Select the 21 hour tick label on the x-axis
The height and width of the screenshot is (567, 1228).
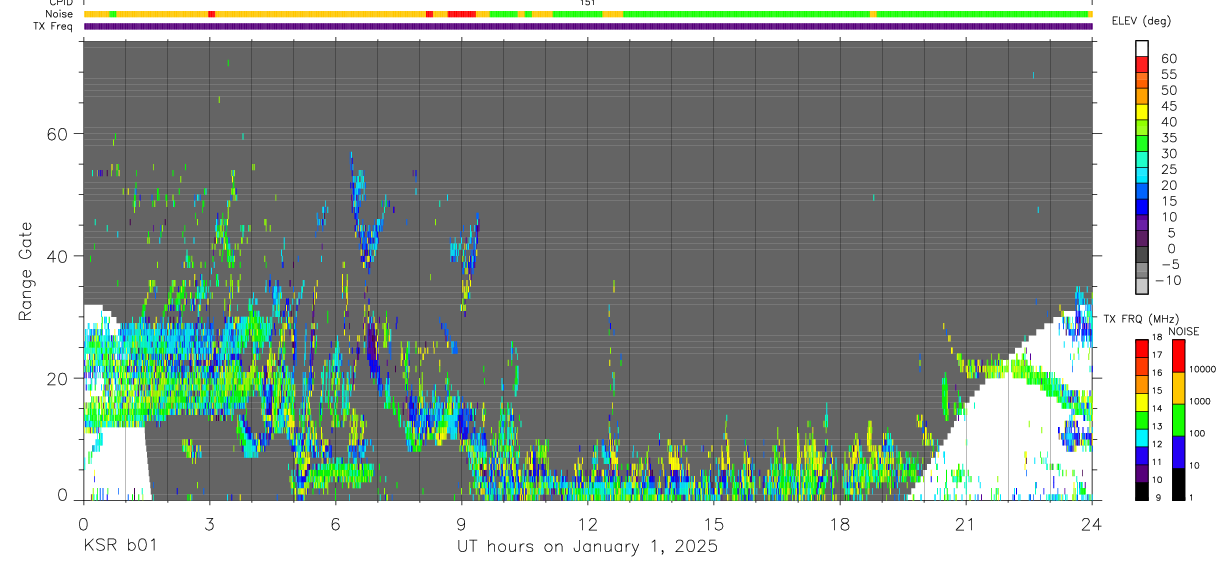click(x=966, y=523)
